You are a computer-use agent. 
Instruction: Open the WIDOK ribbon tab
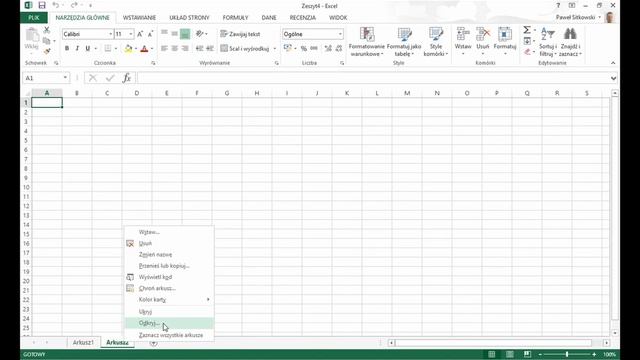[338, 18]
